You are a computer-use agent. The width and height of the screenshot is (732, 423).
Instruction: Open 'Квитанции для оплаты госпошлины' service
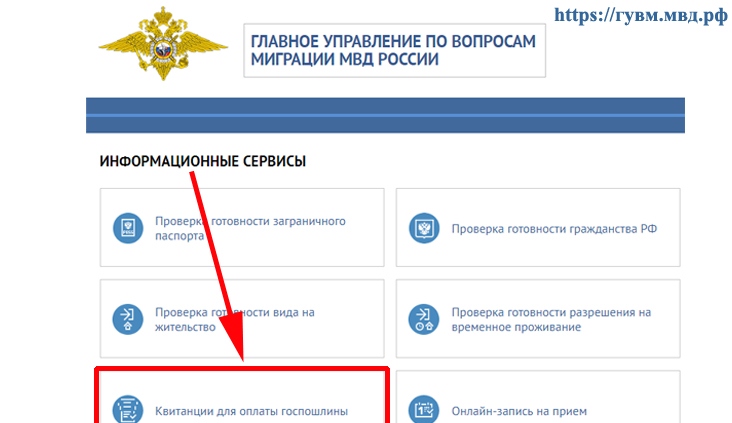click(251, 411)
